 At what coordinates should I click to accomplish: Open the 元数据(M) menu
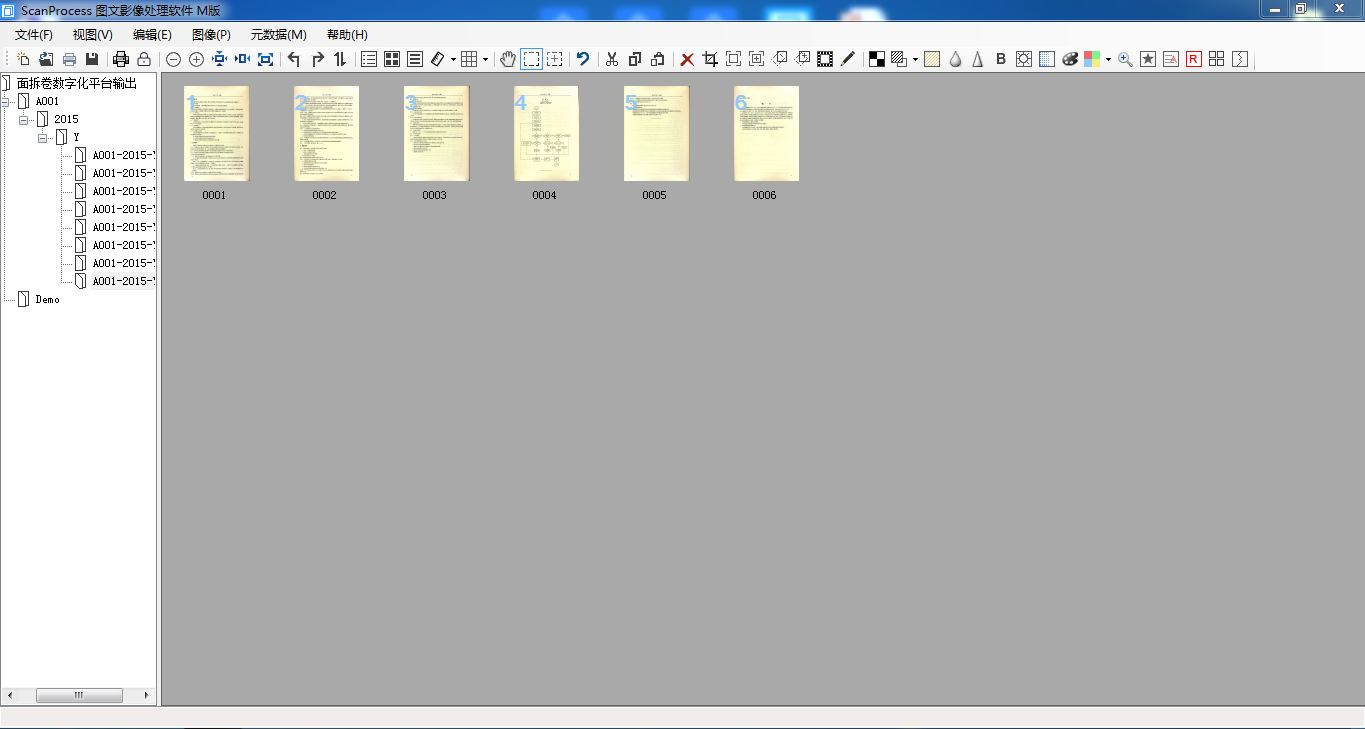point(279,35)
